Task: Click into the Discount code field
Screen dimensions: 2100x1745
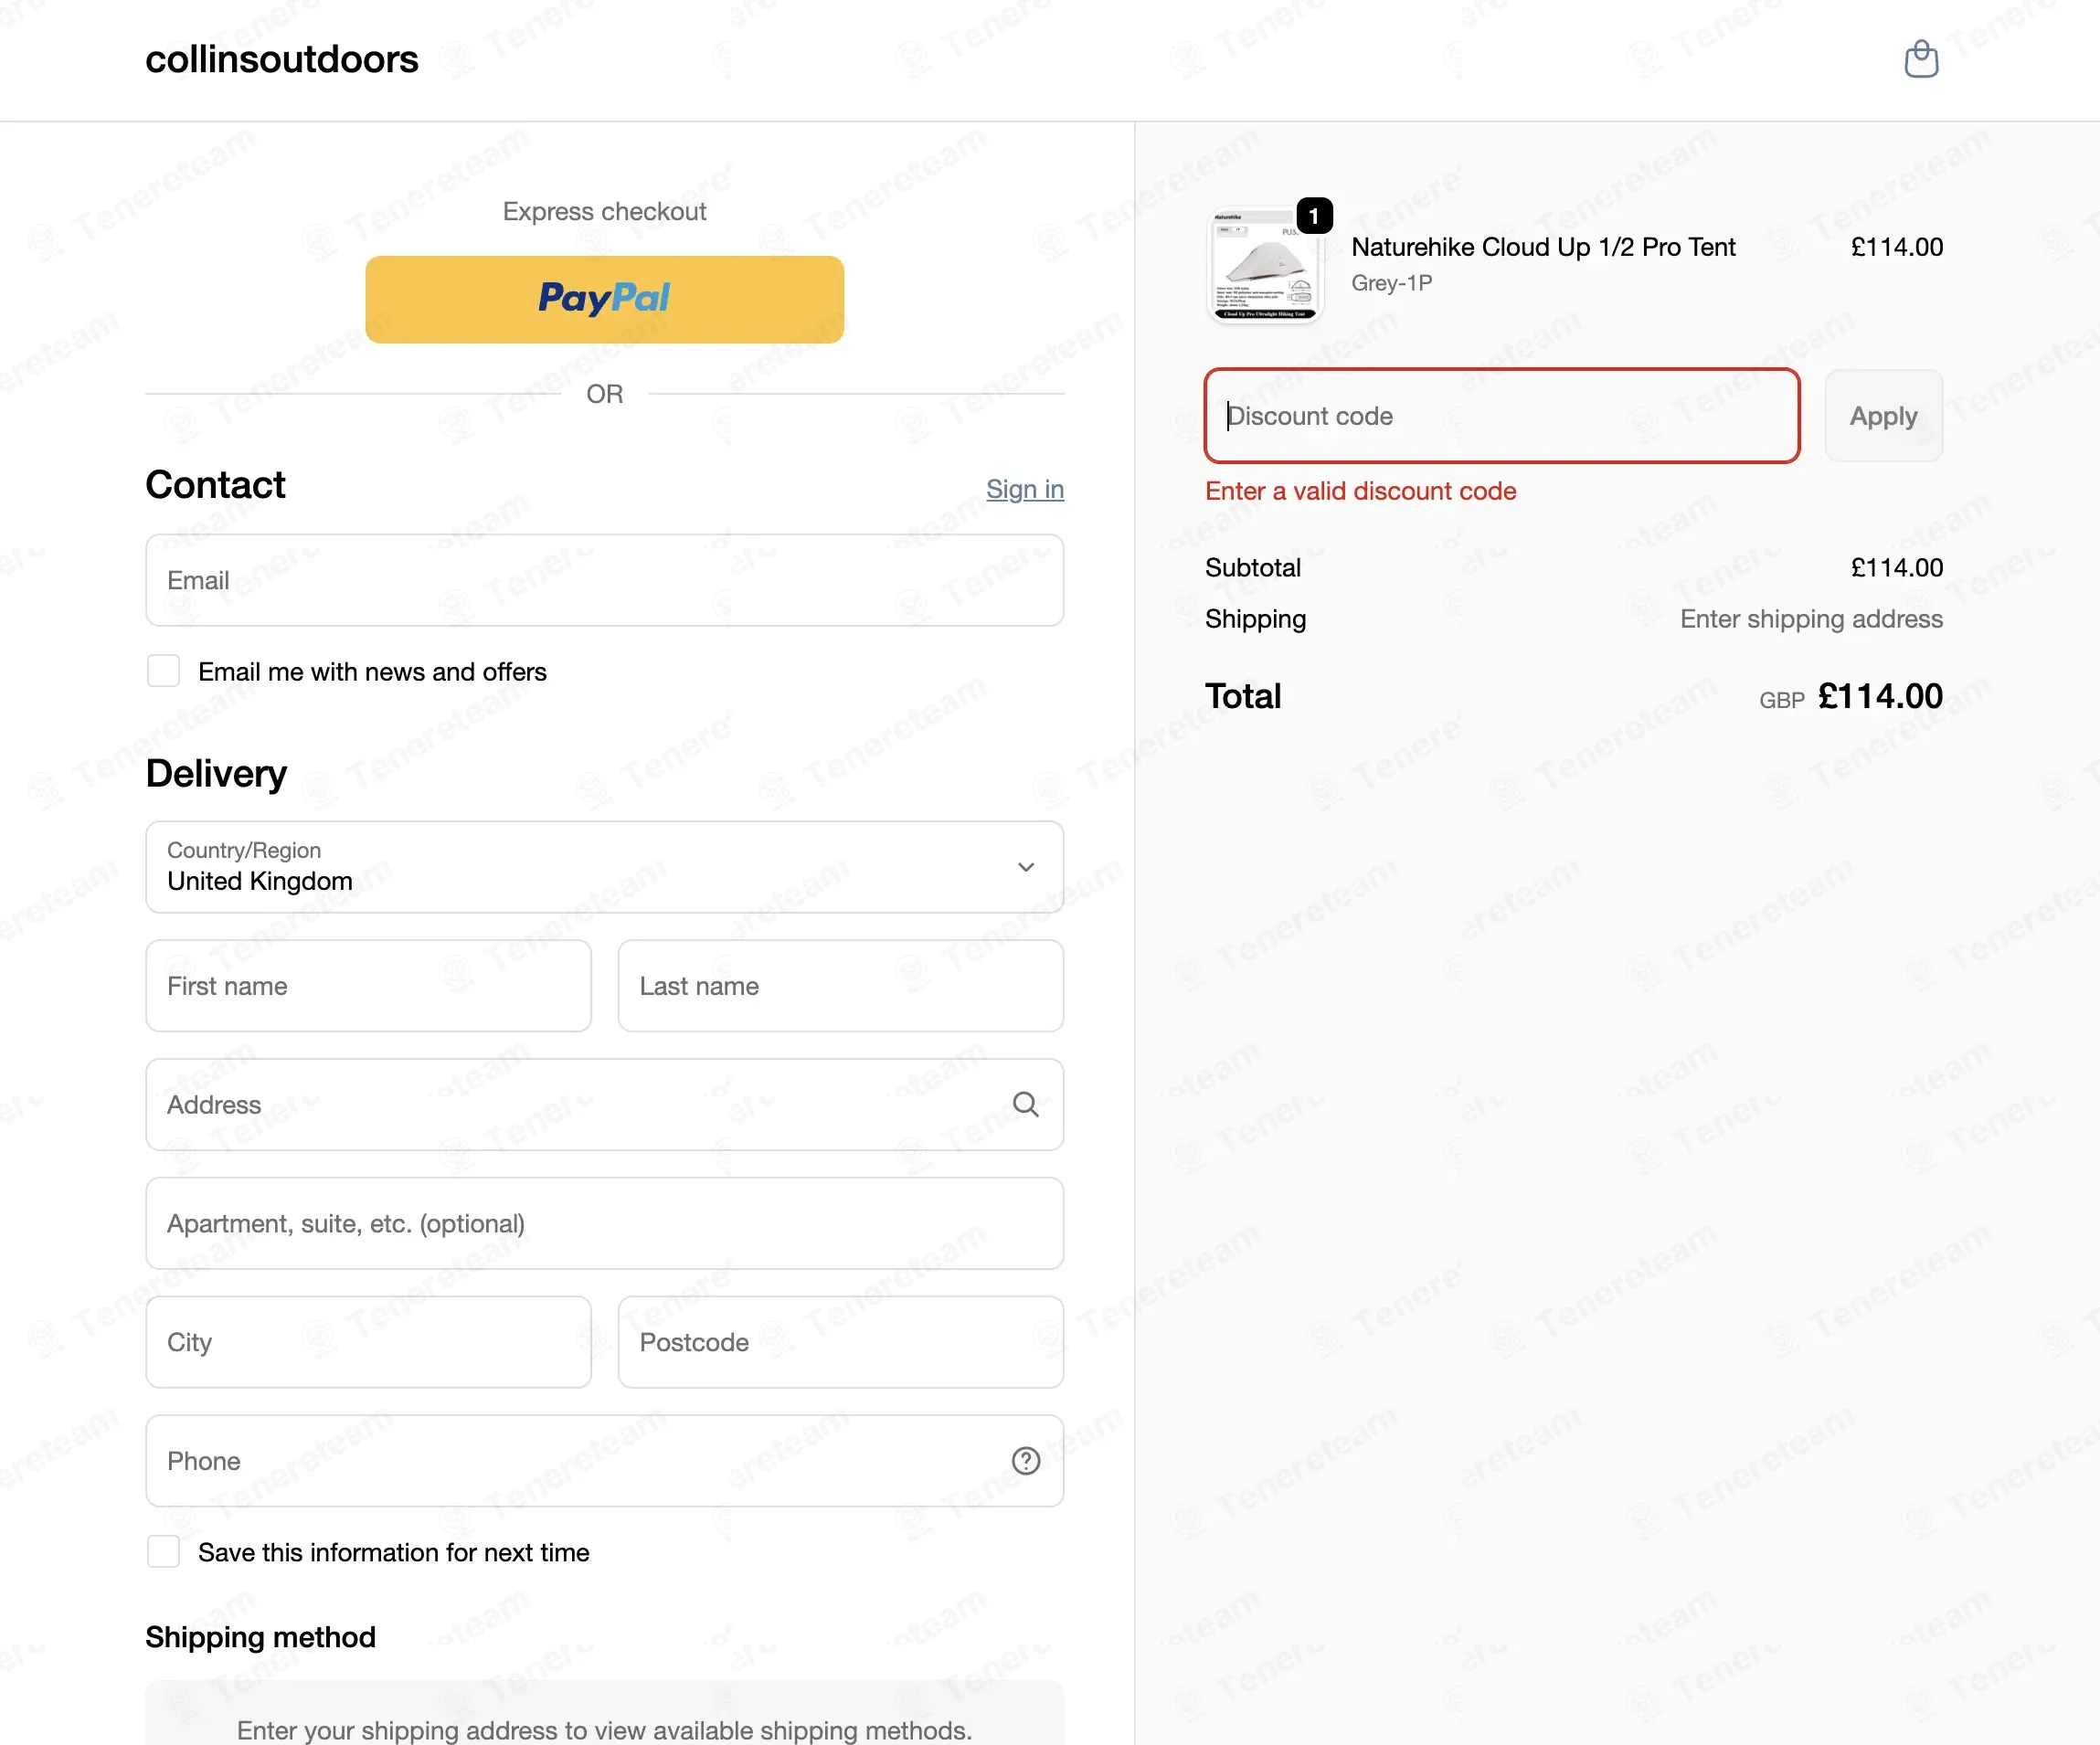Action: pos(1502,416)
